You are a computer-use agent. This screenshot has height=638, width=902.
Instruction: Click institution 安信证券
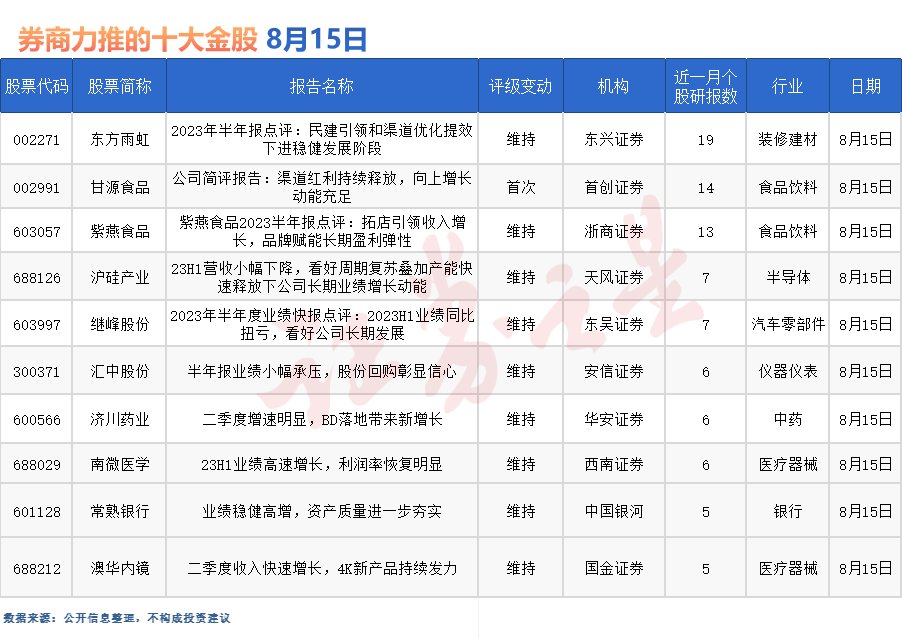click(614, 371)
